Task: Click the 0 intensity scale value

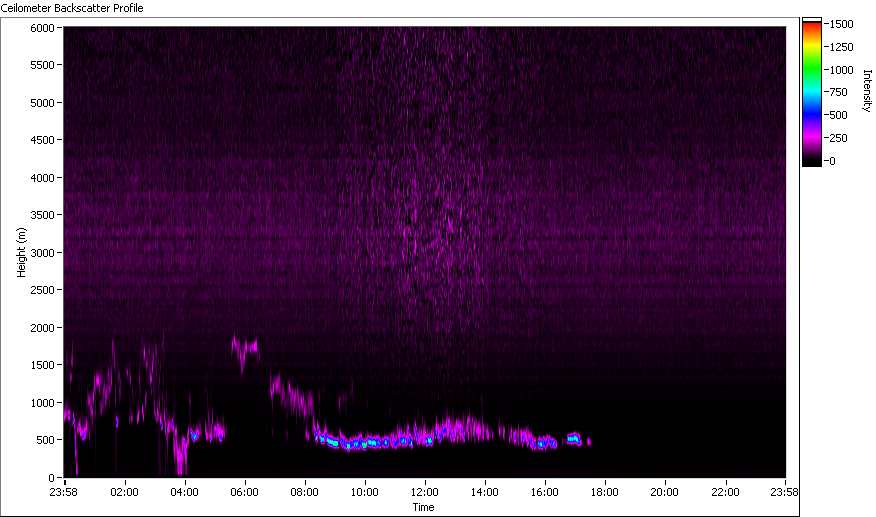Action: (x=833, y=161)
